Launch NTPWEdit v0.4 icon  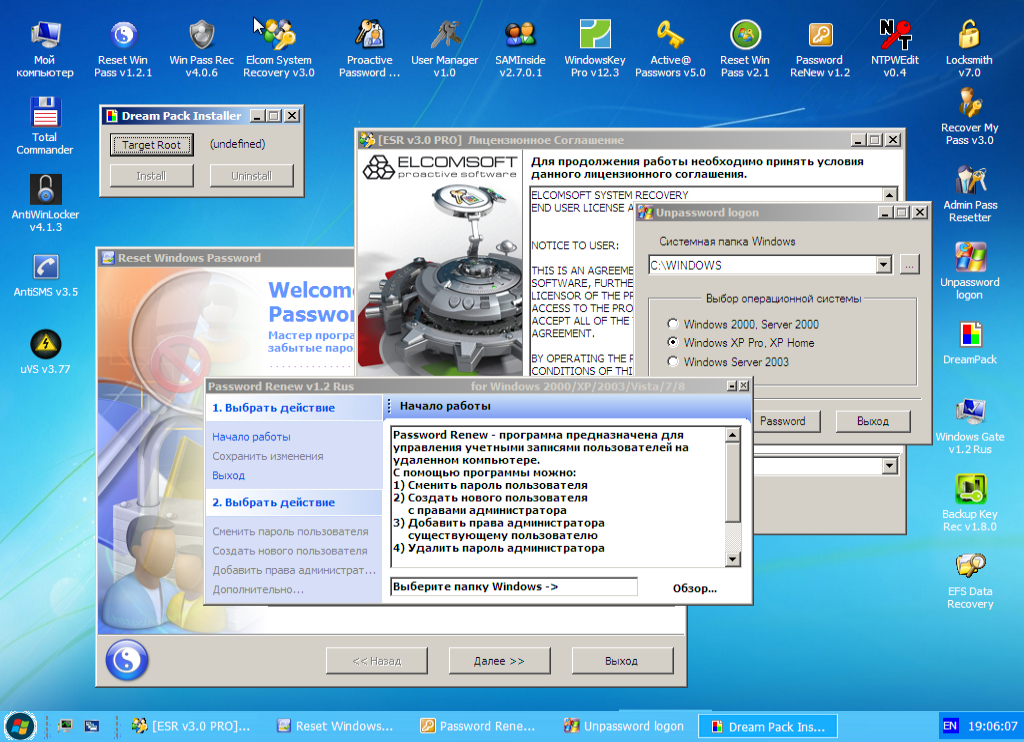click(895, 49)
